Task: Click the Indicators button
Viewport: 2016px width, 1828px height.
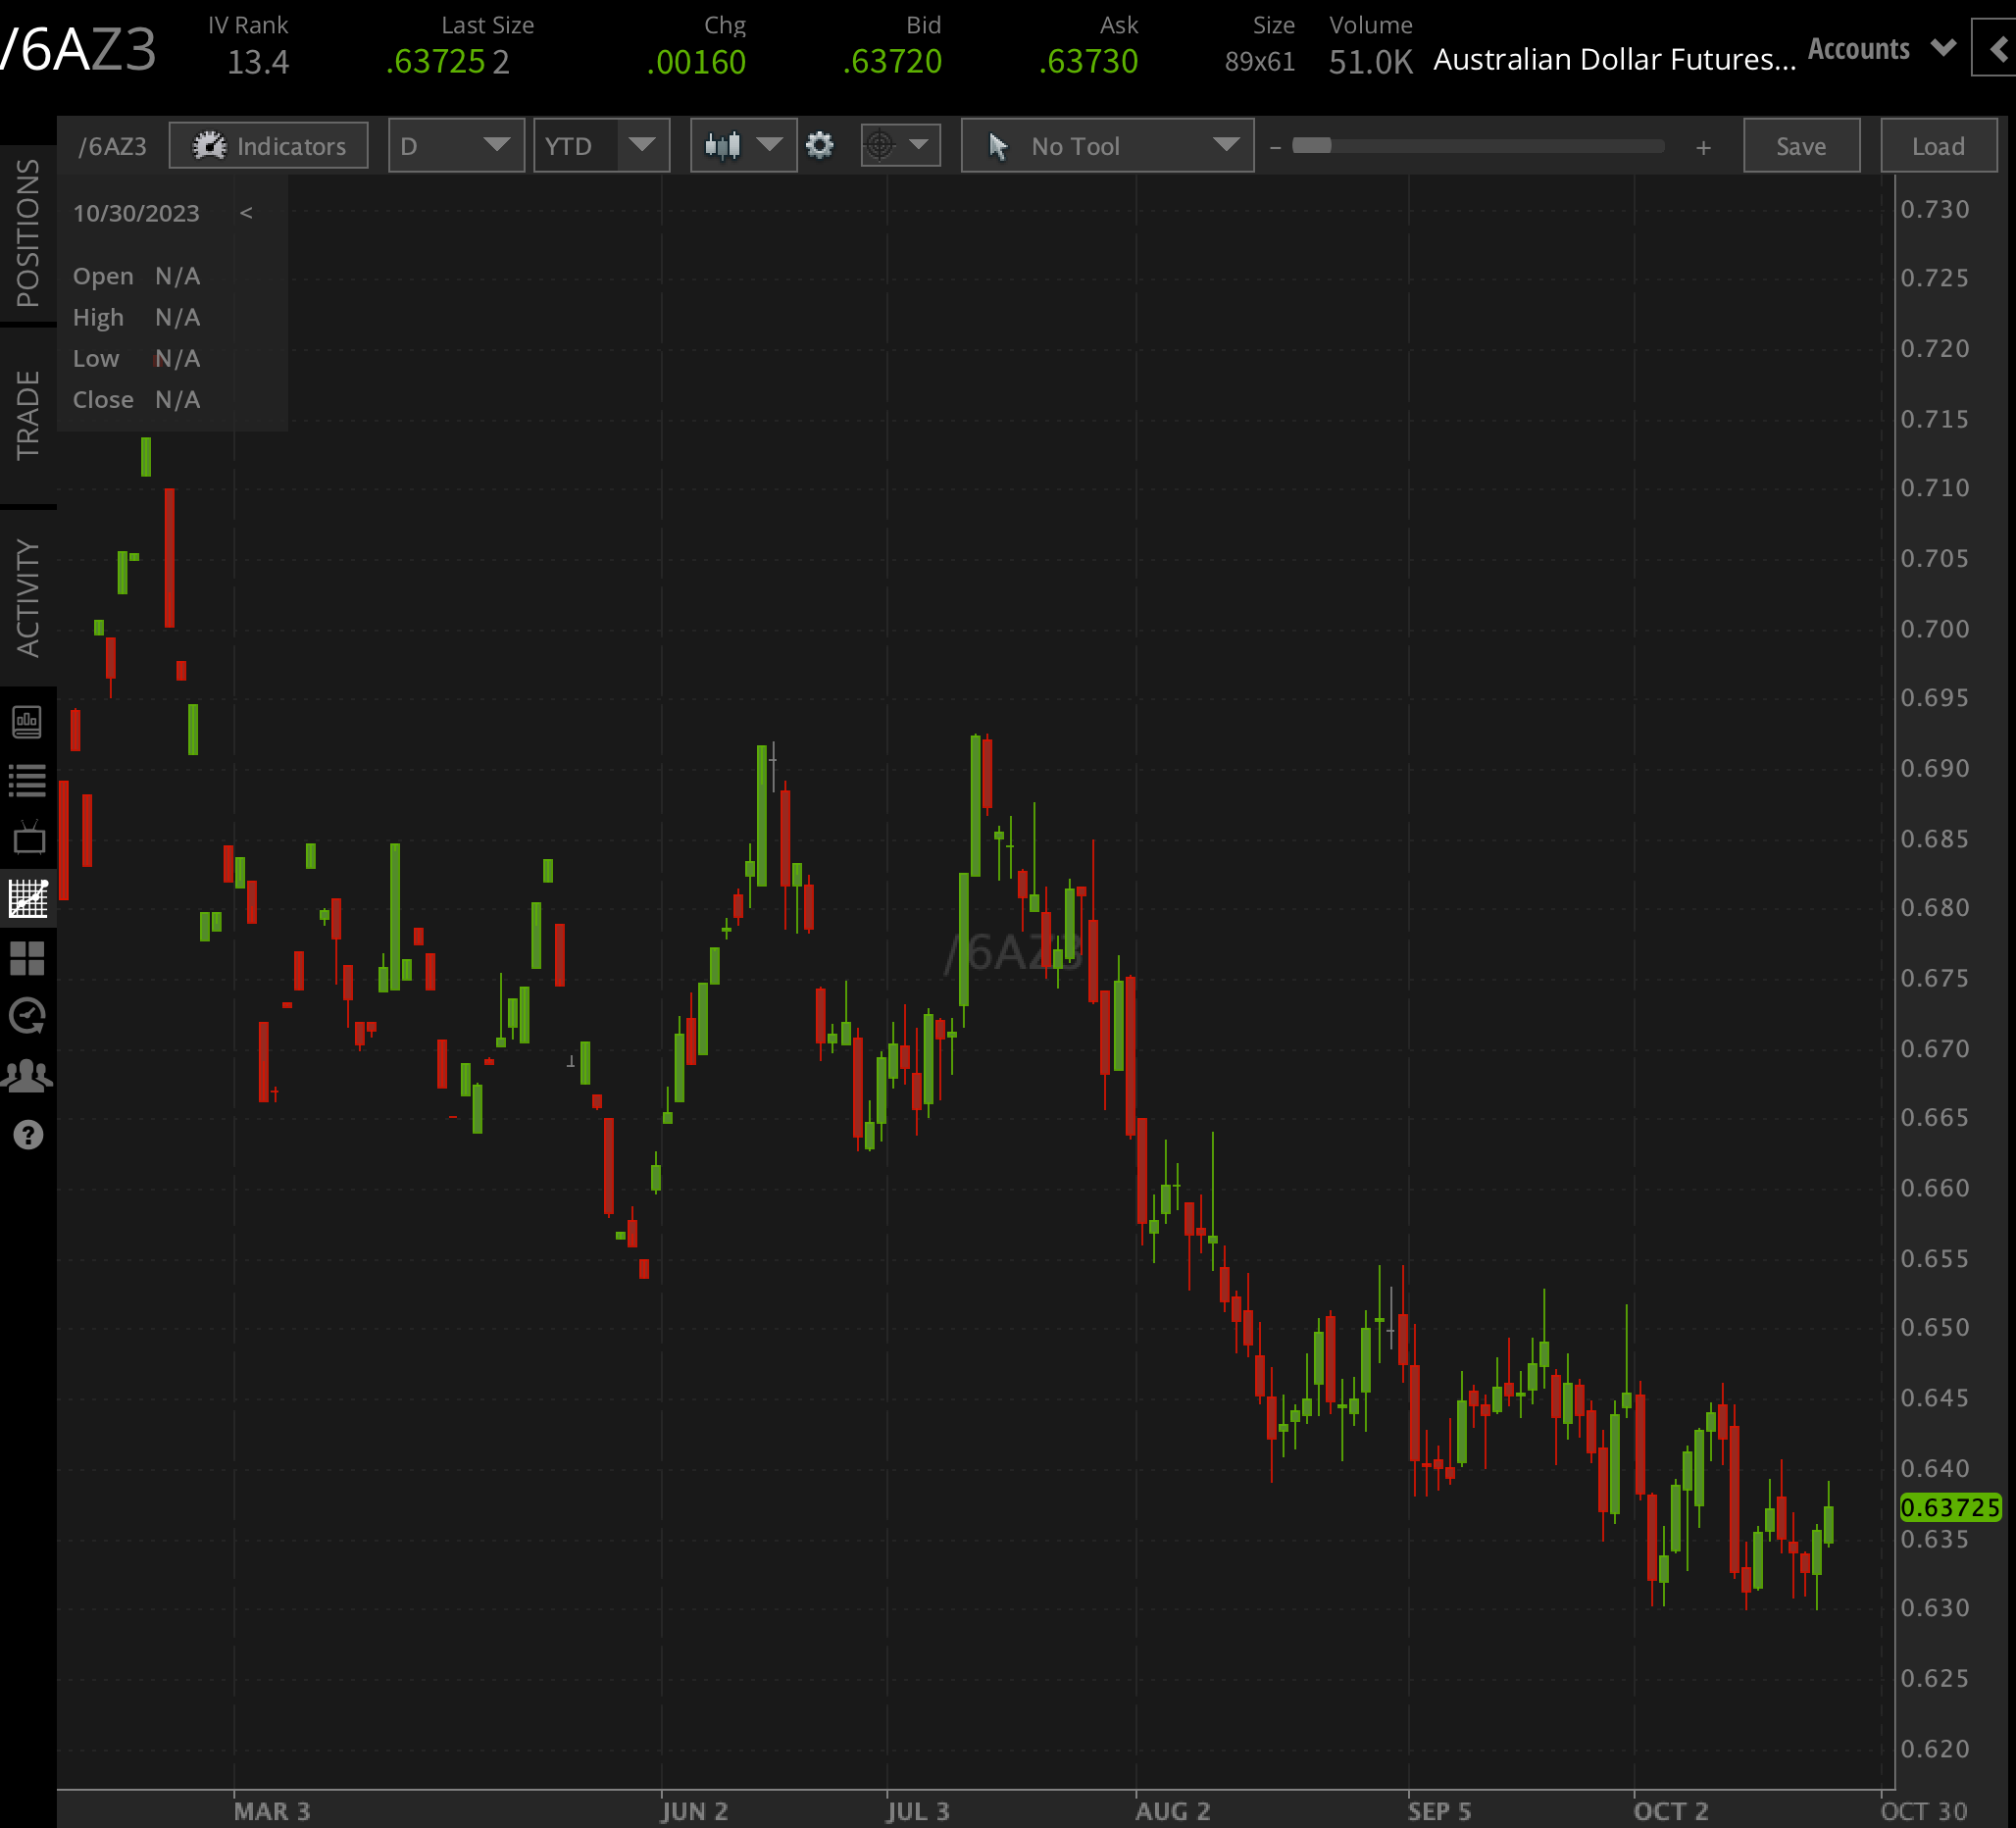Action: coord(268,146)
